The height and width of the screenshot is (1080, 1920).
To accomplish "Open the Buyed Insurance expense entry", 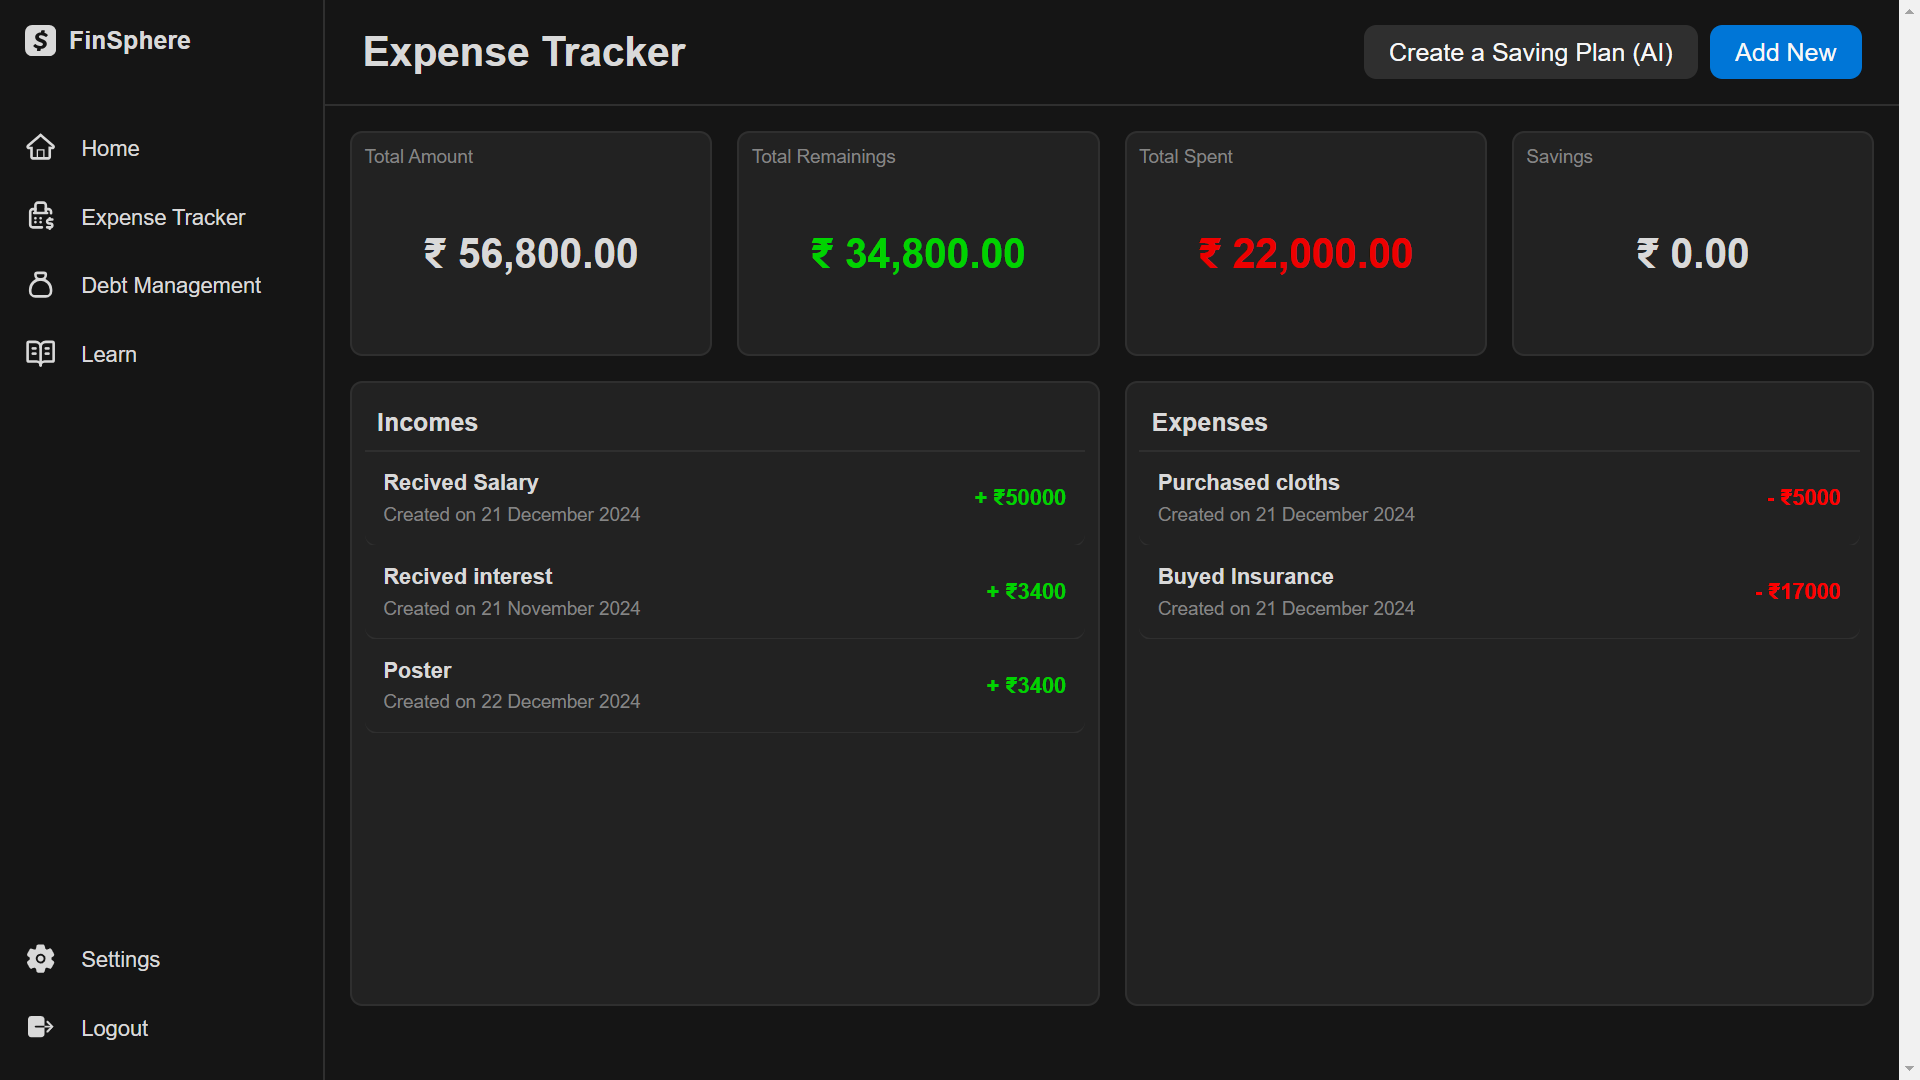I will click(x=1498, y=592).
